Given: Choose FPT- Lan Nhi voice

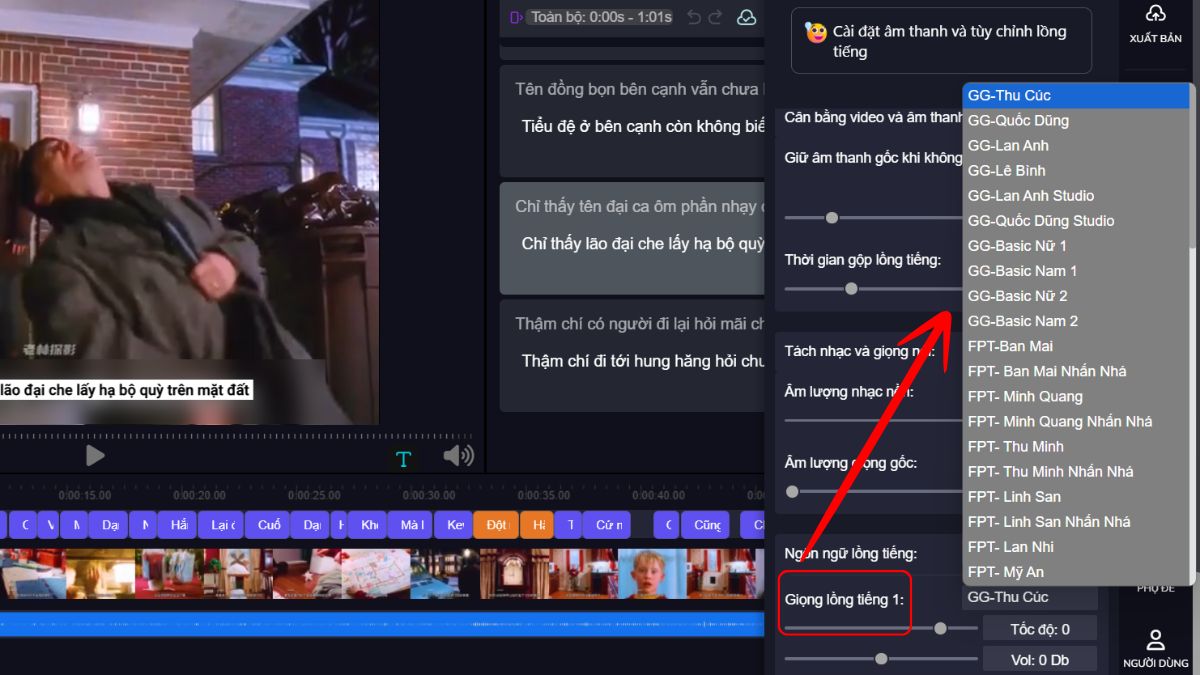Looking at the screenshot, I should [x=1075, y=547].
